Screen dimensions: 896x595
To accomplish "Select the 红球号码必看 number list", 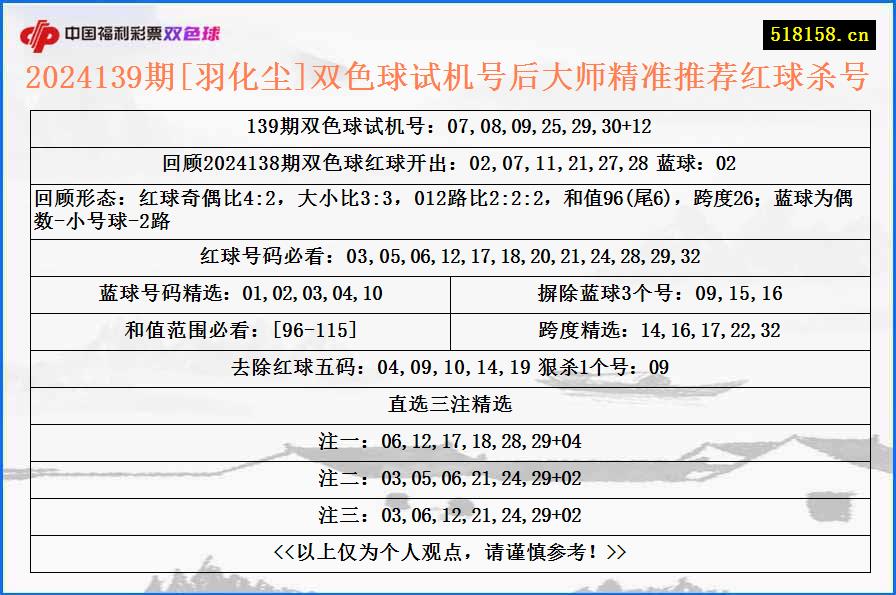I will click(x=448, y=252).
